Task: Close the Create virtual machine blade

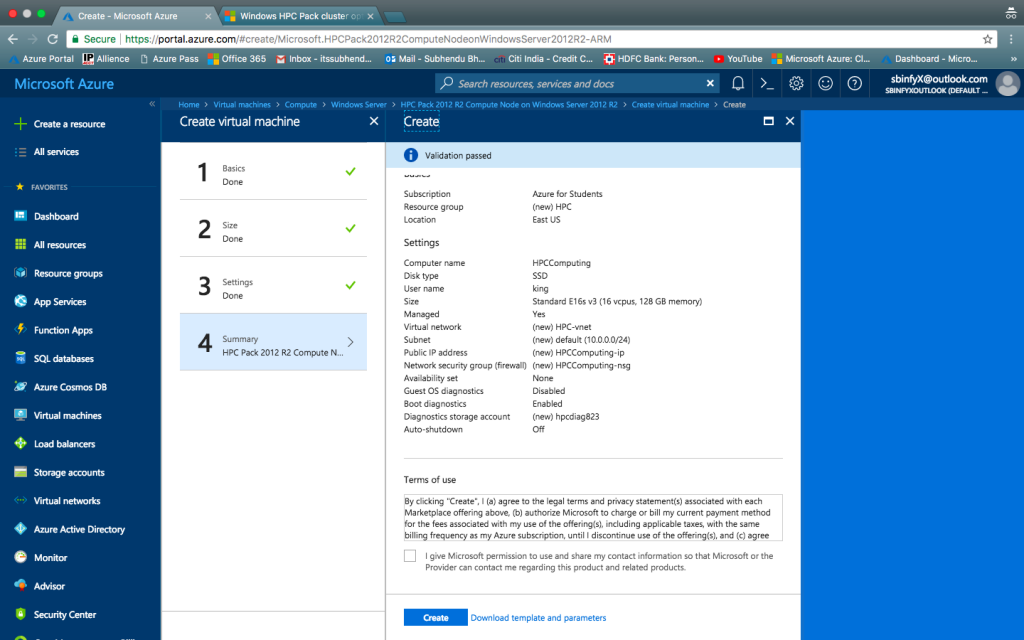Action: click(x=374, y=121)
